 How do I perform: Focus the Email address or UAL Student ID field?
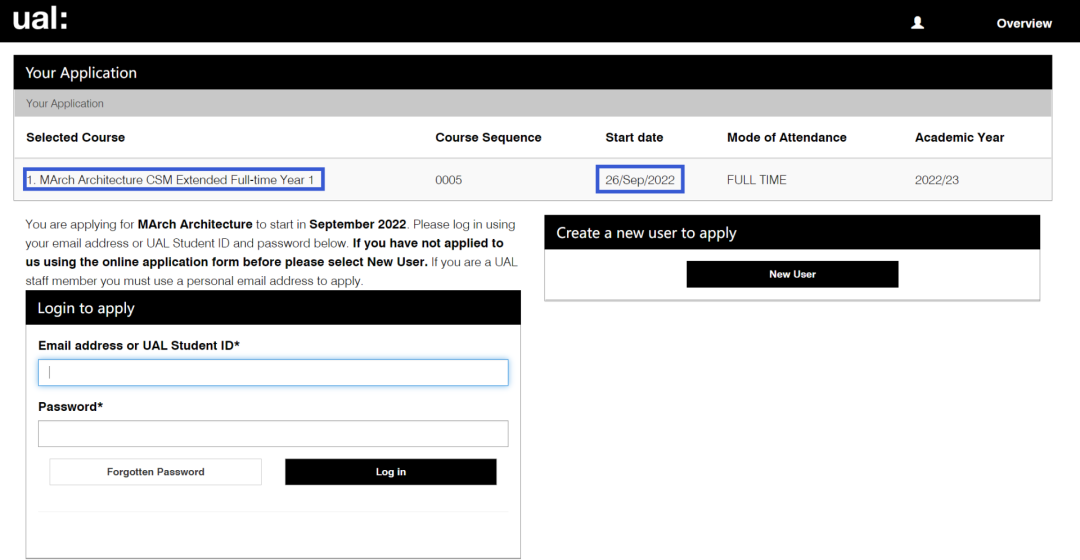coord(273,372)
